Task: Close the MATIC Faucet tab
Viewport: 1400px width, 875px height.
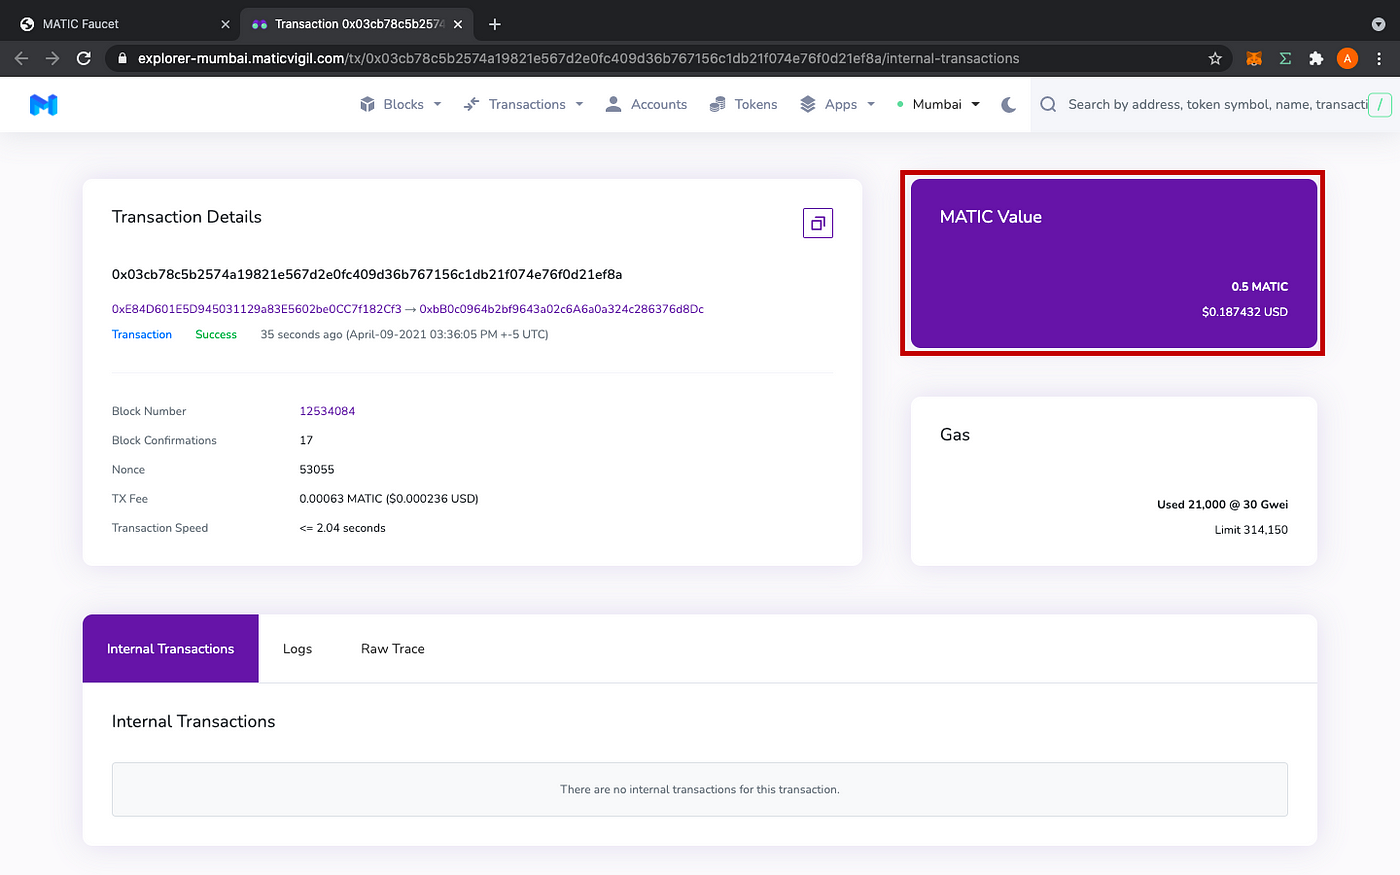Action: [225, 24]
